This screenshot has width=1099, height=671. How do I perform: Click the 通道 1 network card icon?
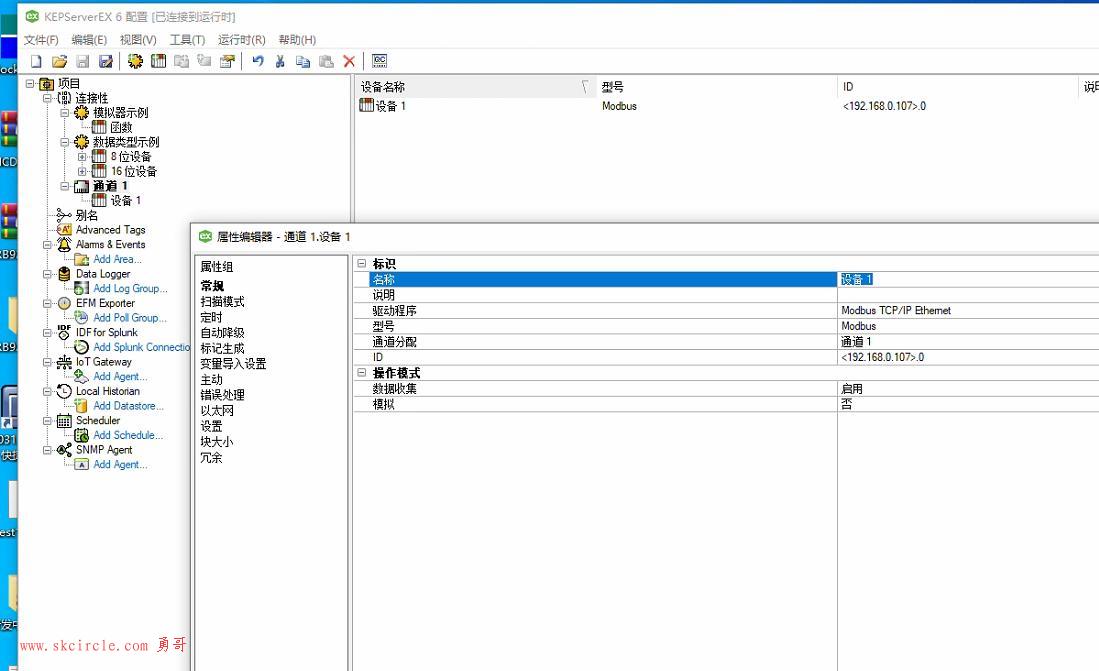click(x=81, y=186)
